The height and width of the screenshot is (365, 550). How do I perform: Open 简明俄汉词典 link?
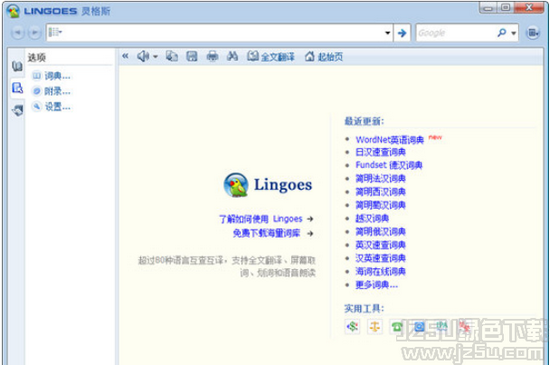[x=381, y=232]
